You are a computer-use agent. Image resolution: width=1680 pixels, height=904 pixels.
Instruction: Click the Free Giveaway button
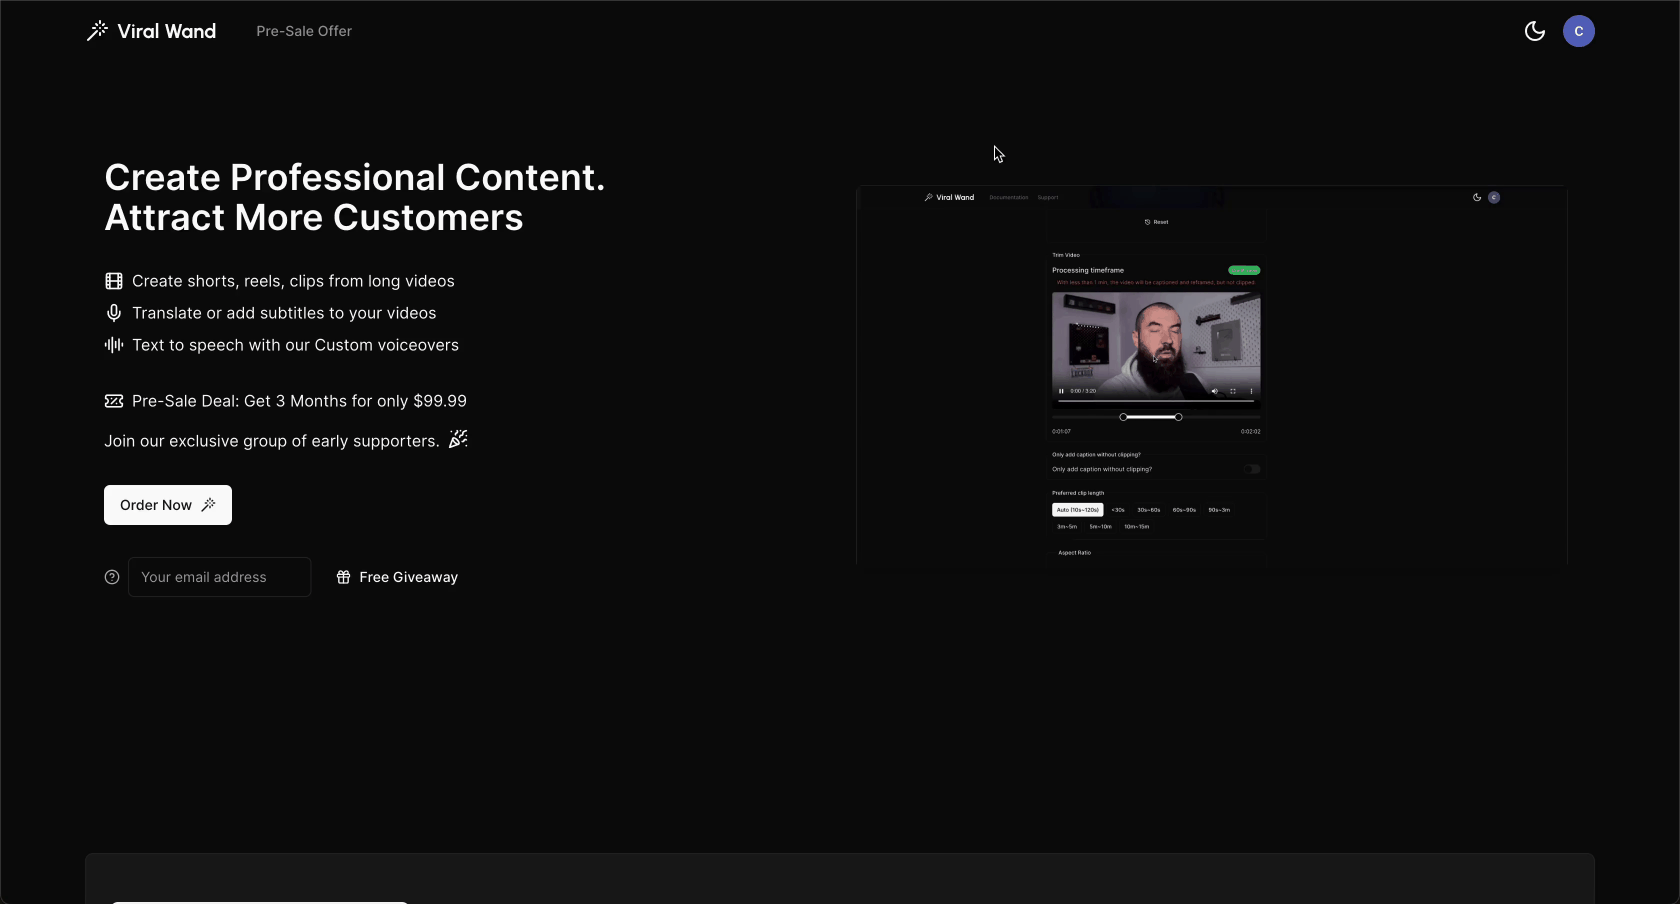coord(397,577)
